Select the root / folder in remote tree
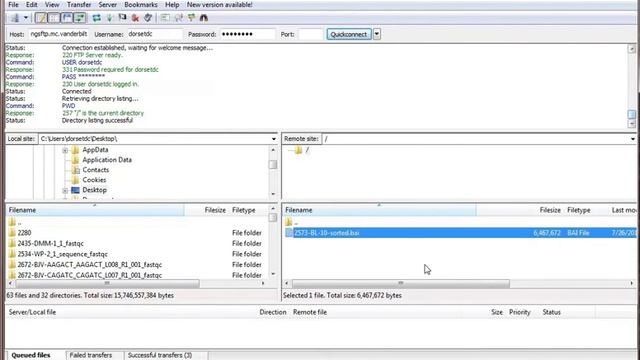The width and height of the screenshot is (640, 360). [x=307, y=150]
